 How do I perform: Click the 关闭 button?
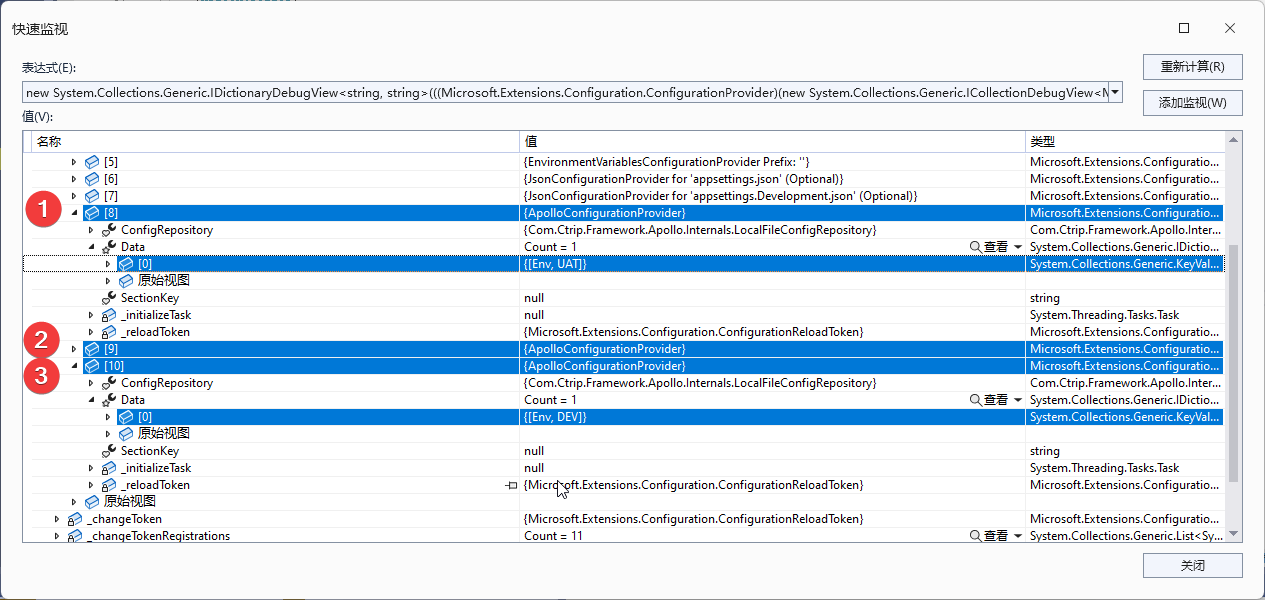pyautogui.click(x=1192, y=565)
